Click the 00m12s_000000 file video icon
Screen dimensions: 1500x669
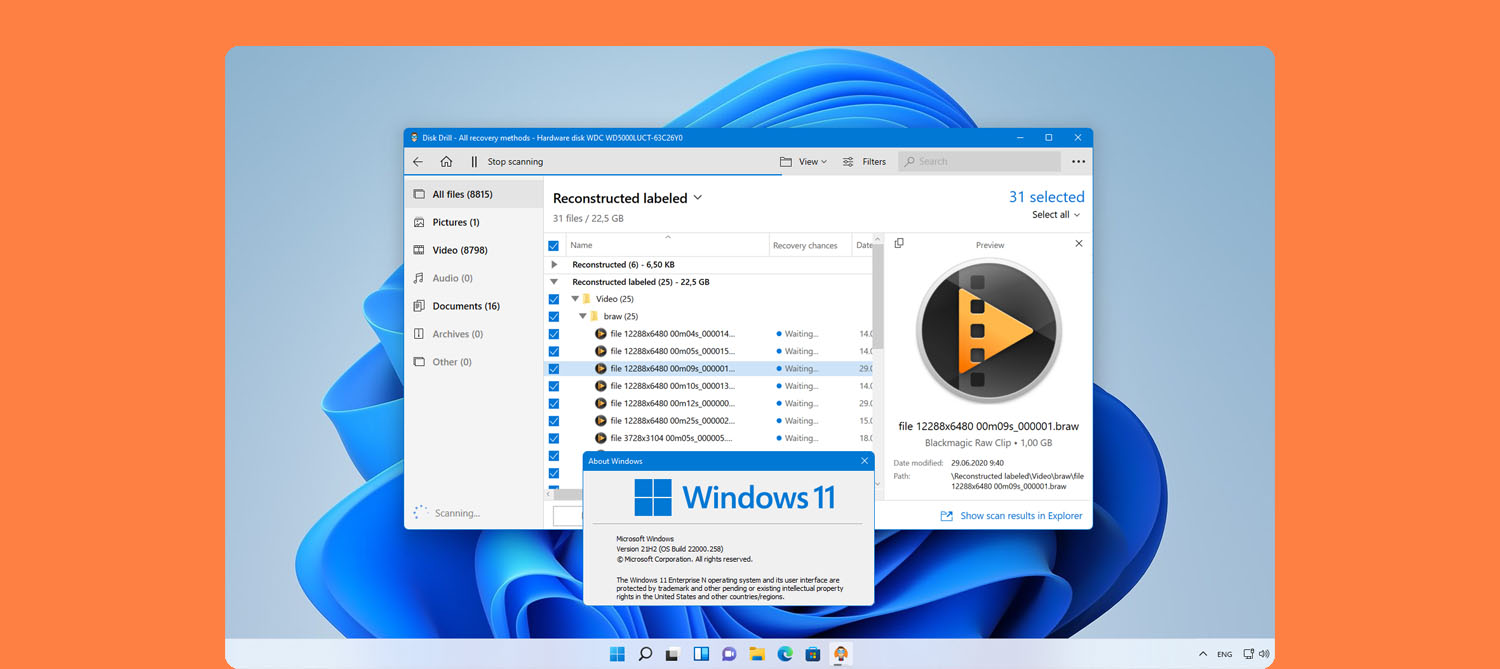(x=601, y=403)
